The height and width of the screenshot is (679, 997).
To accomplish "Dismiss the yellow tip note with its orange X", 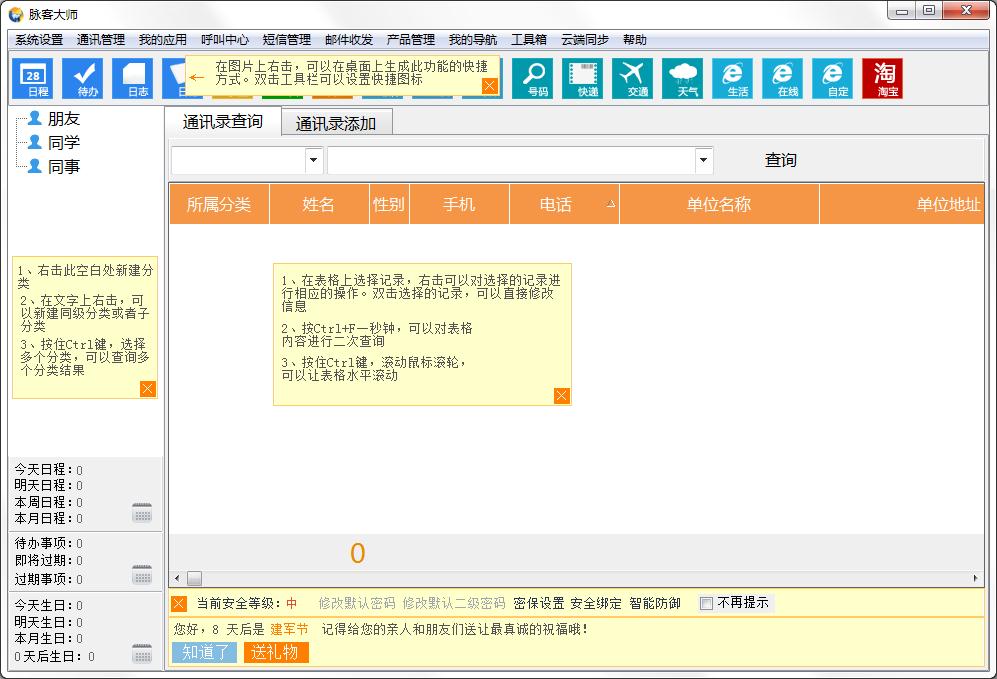I will click(x=560, y=396).
